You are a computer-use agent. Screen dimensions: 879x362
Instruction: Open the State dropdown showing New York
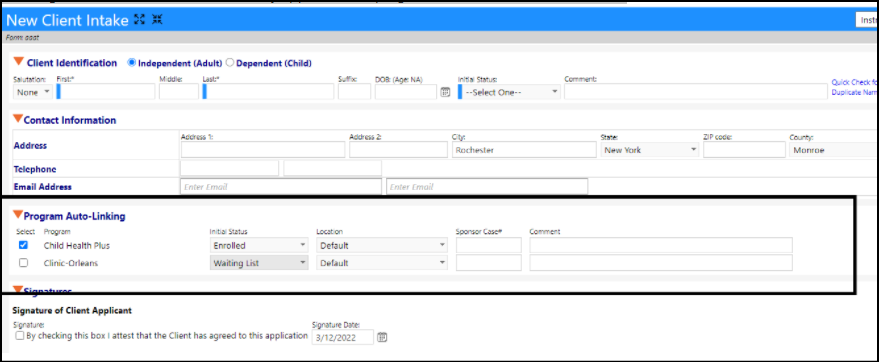tap(650, 150)
